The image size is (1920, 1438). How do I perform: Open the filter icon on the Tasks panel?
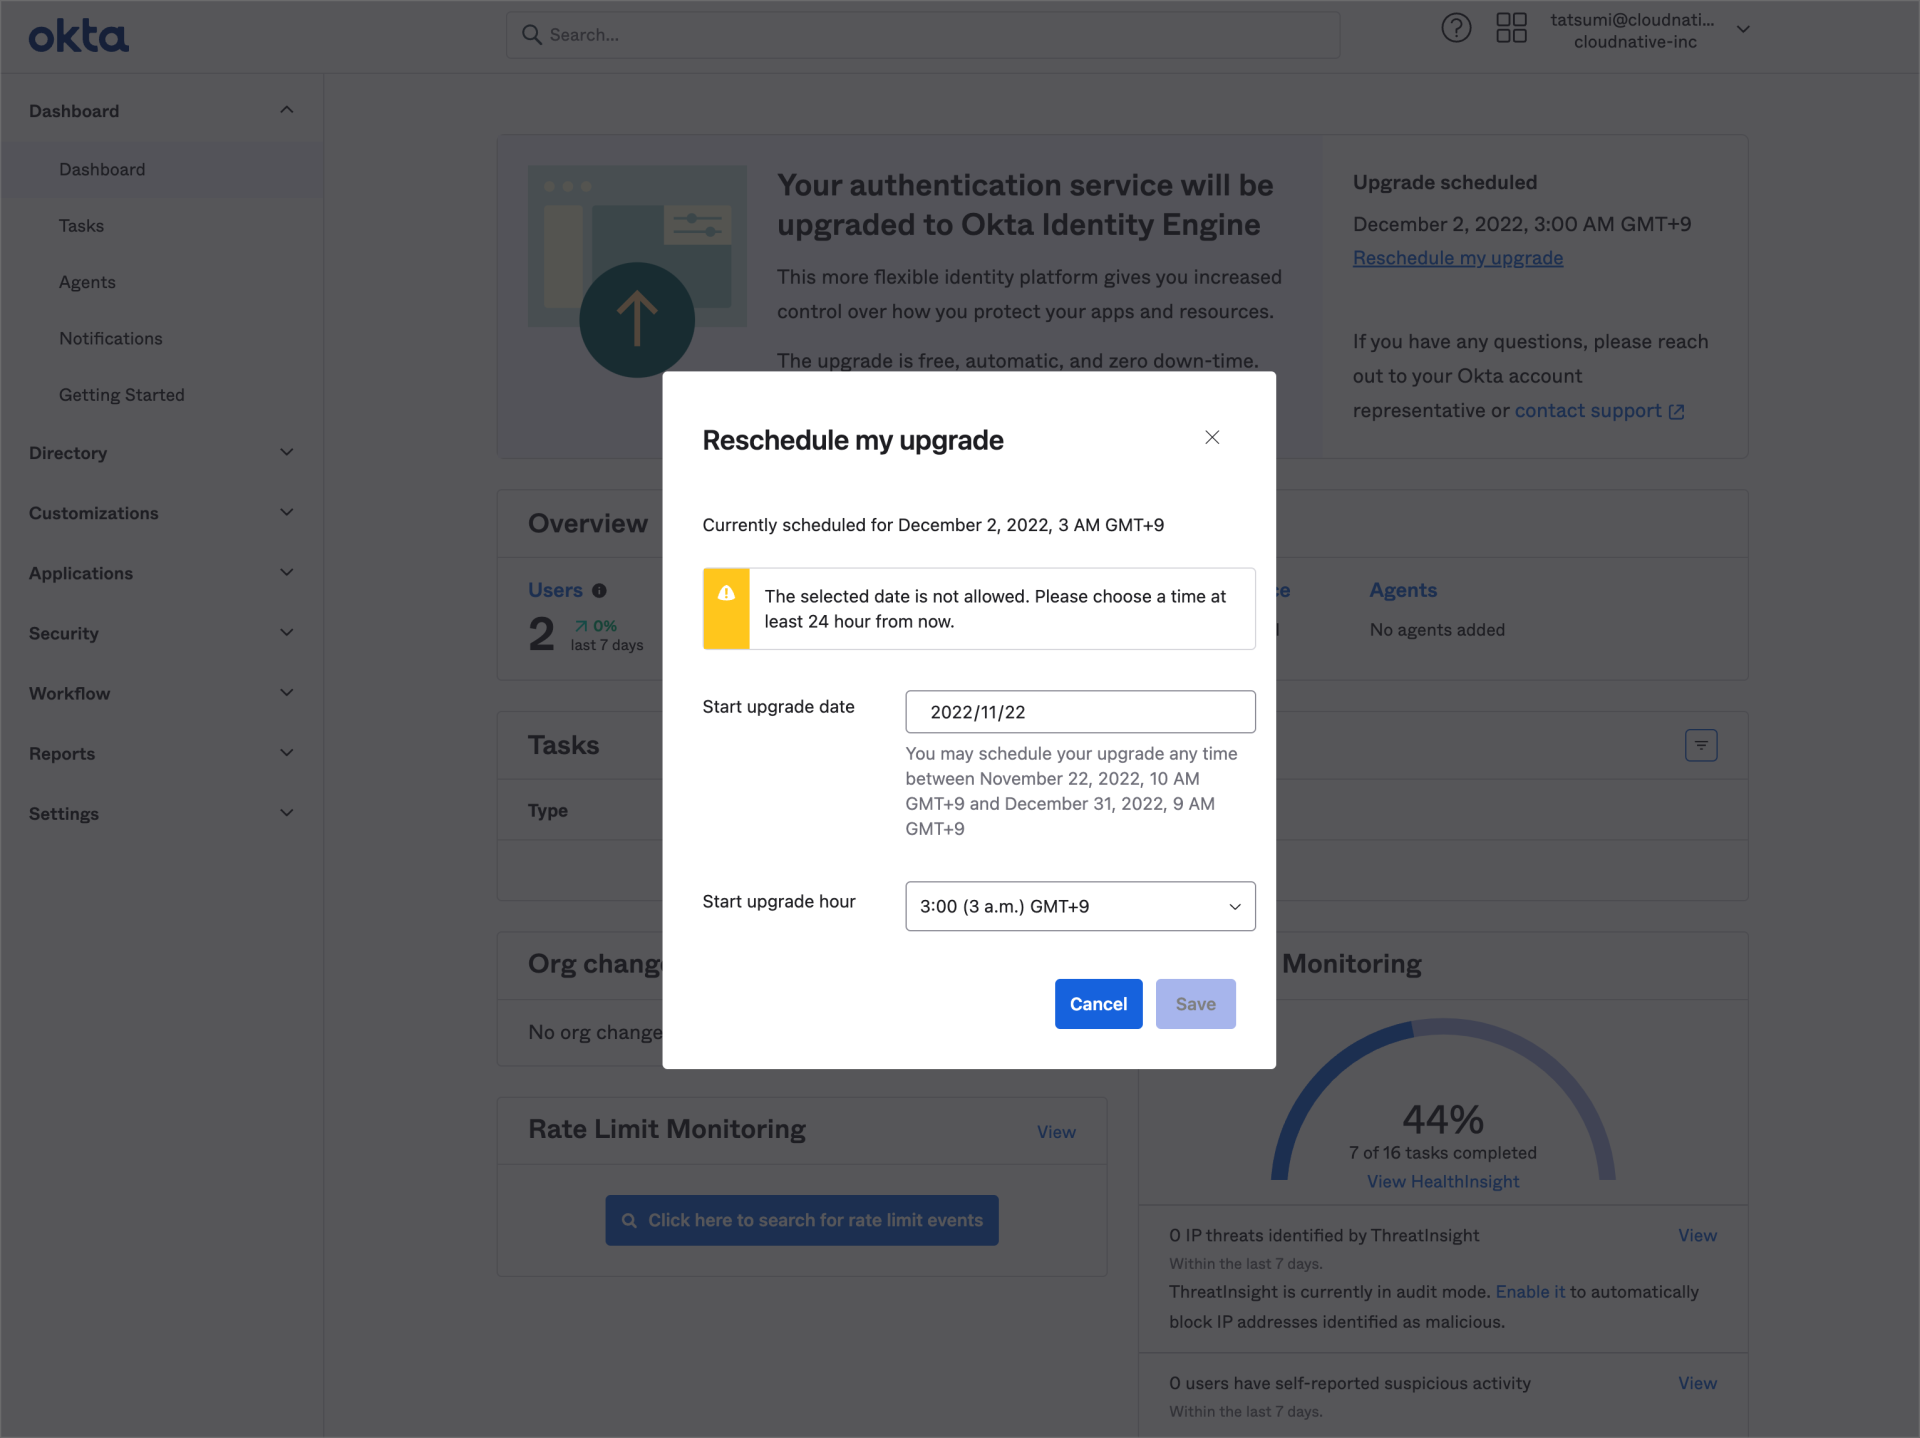pyautogui.click(x=1701, y=744)
